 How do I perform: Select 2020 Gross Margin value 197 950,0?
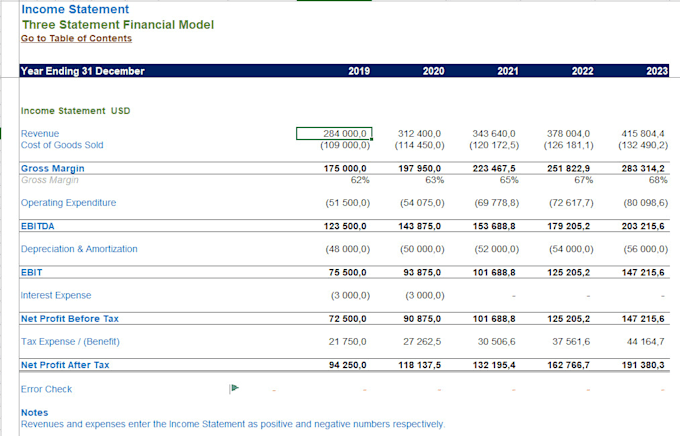pyautogui.click(x=420, y=168)
